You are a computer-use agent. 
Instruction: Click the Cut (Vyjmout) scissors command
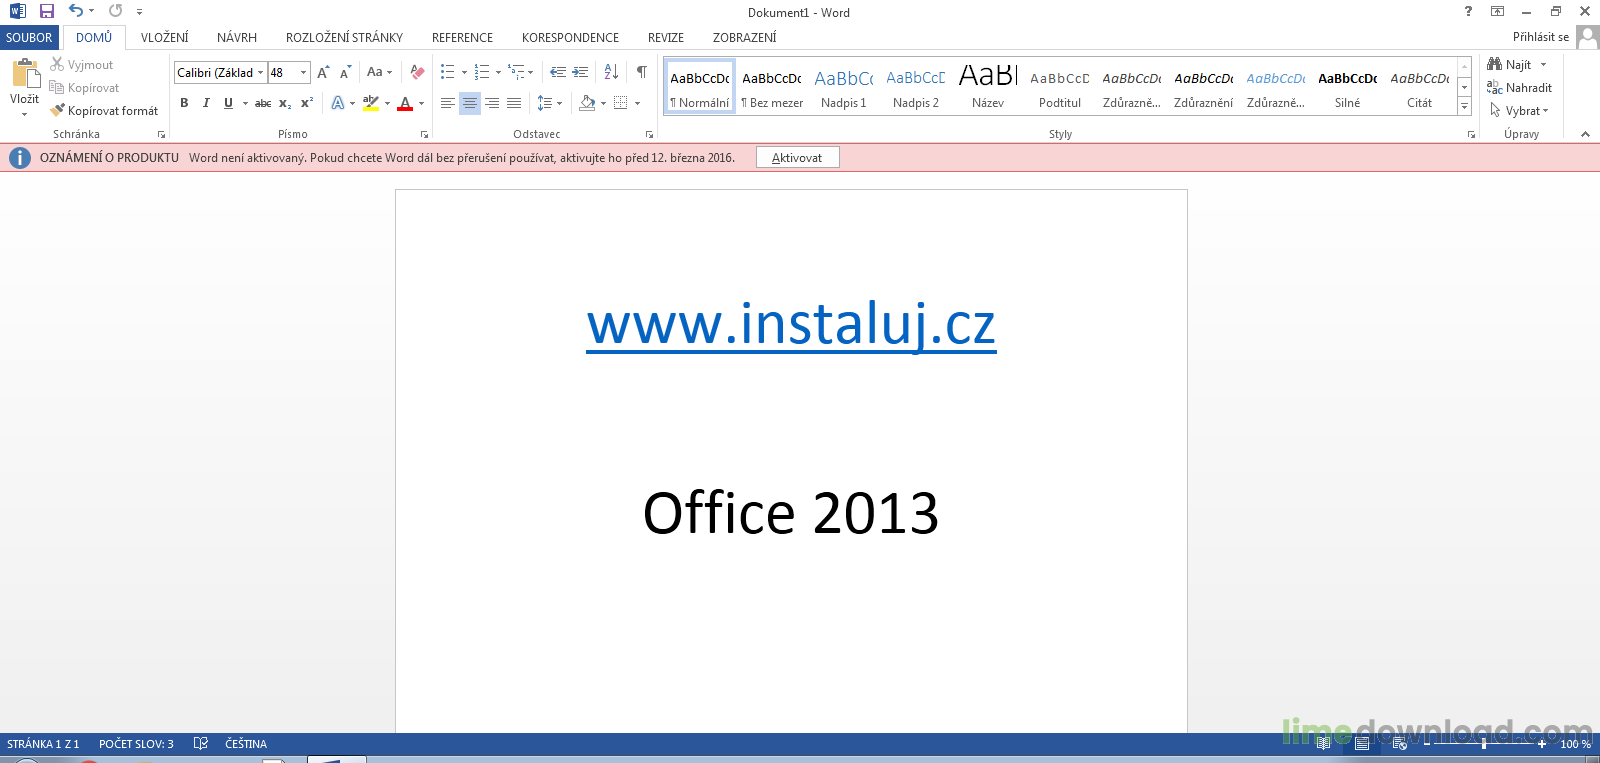coord(82,65)
